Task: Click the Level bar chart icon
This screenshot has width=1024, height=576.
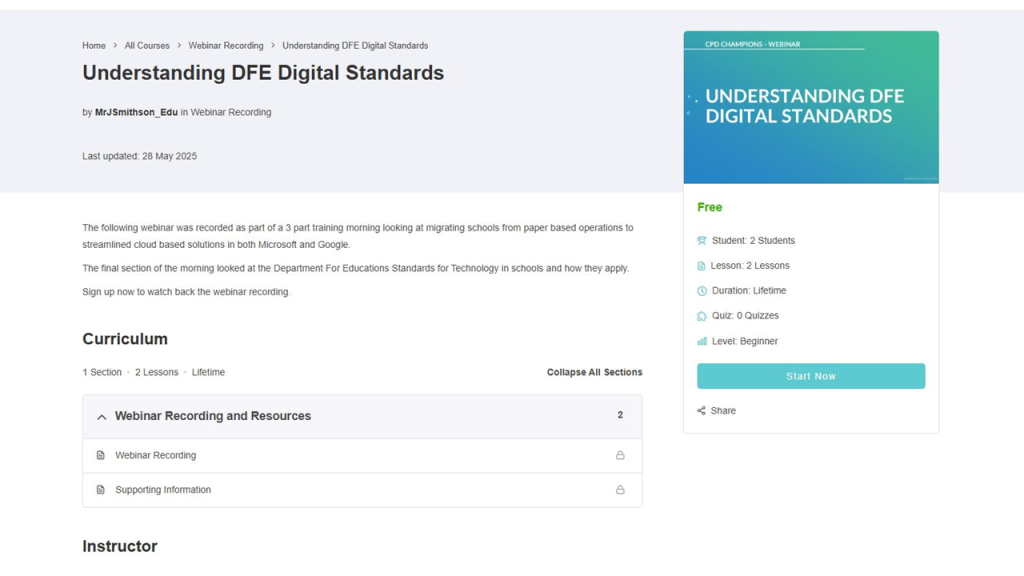Action: [702, 341]
